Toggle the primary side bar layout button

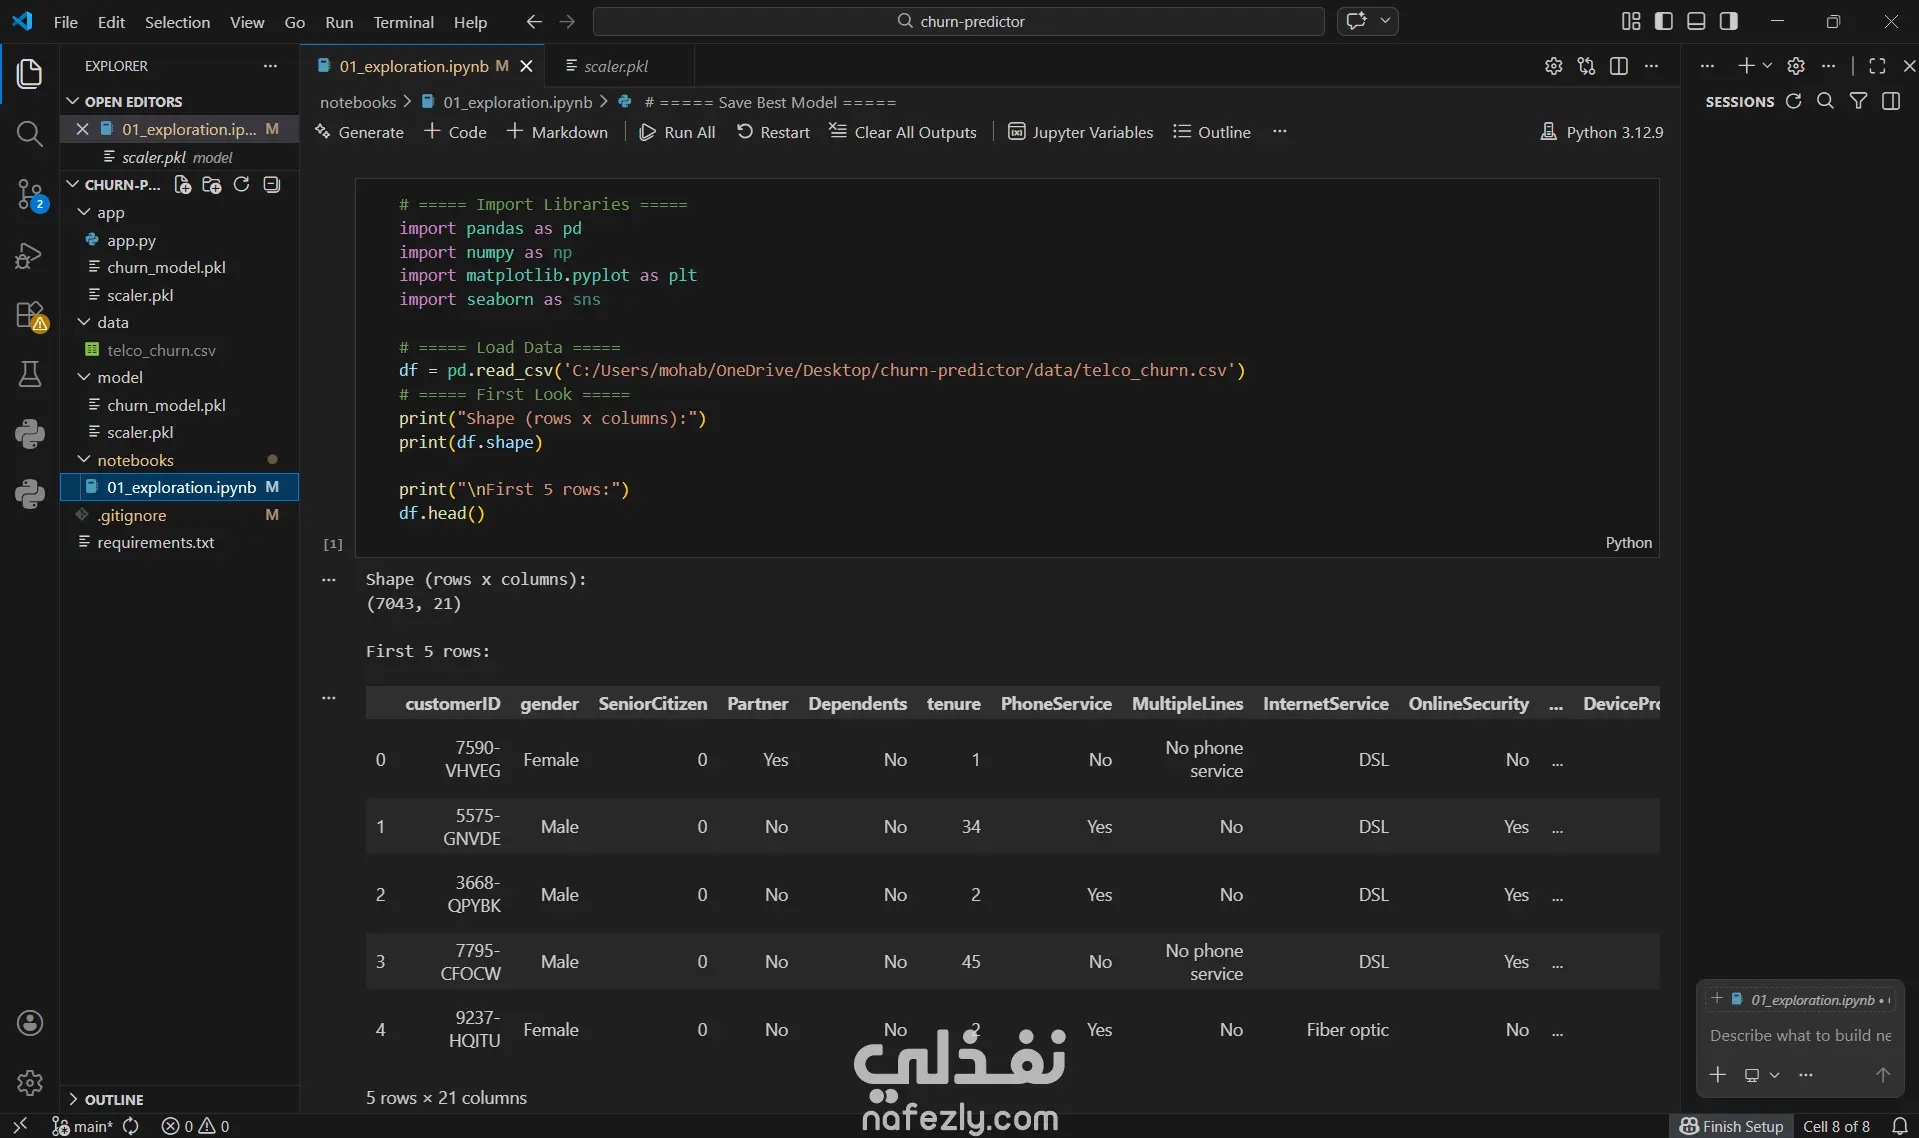[1664, 21]
